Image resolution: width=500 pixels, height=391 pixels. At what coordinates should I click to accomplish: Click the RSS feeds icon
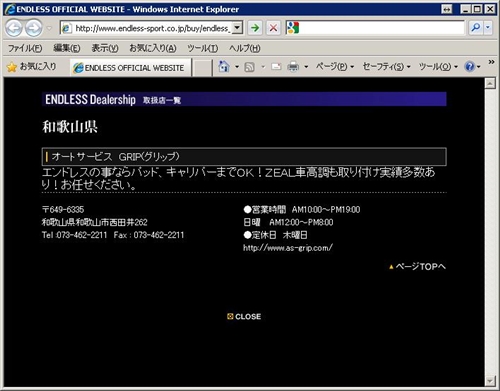click(x=250, y=67)
